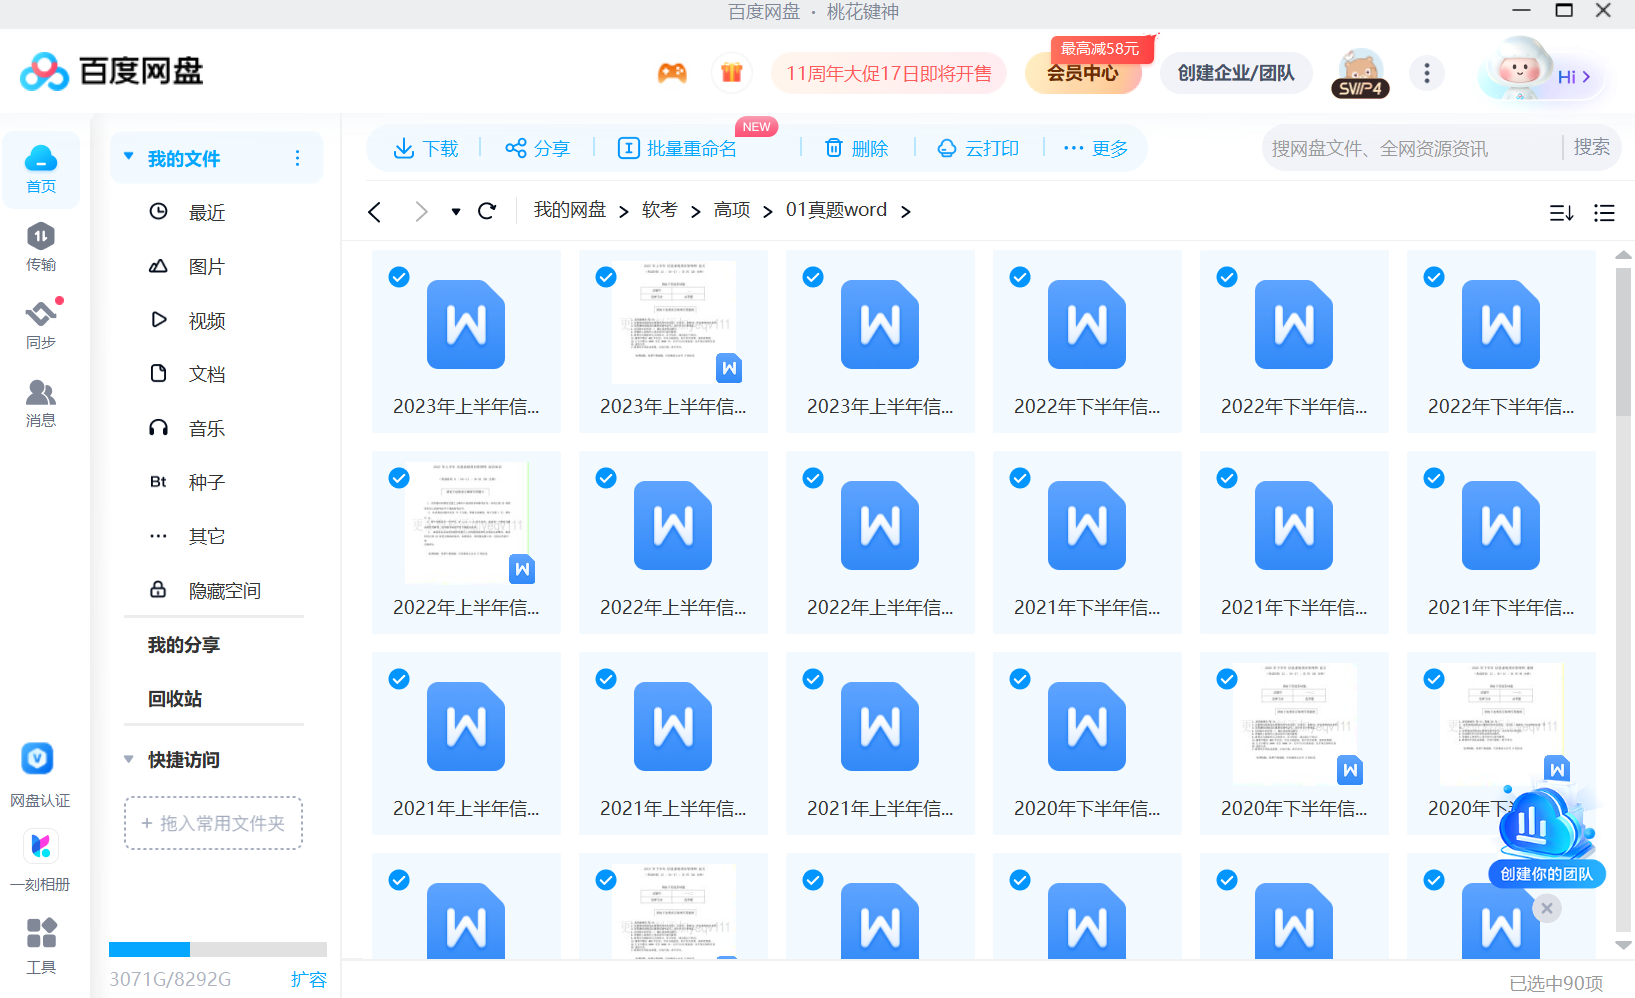Uncheck third 2021年上半年信 file checkbox
The width and height of the screenshot is (1635, 998).
pyautogui.click(x=813, y=679)
